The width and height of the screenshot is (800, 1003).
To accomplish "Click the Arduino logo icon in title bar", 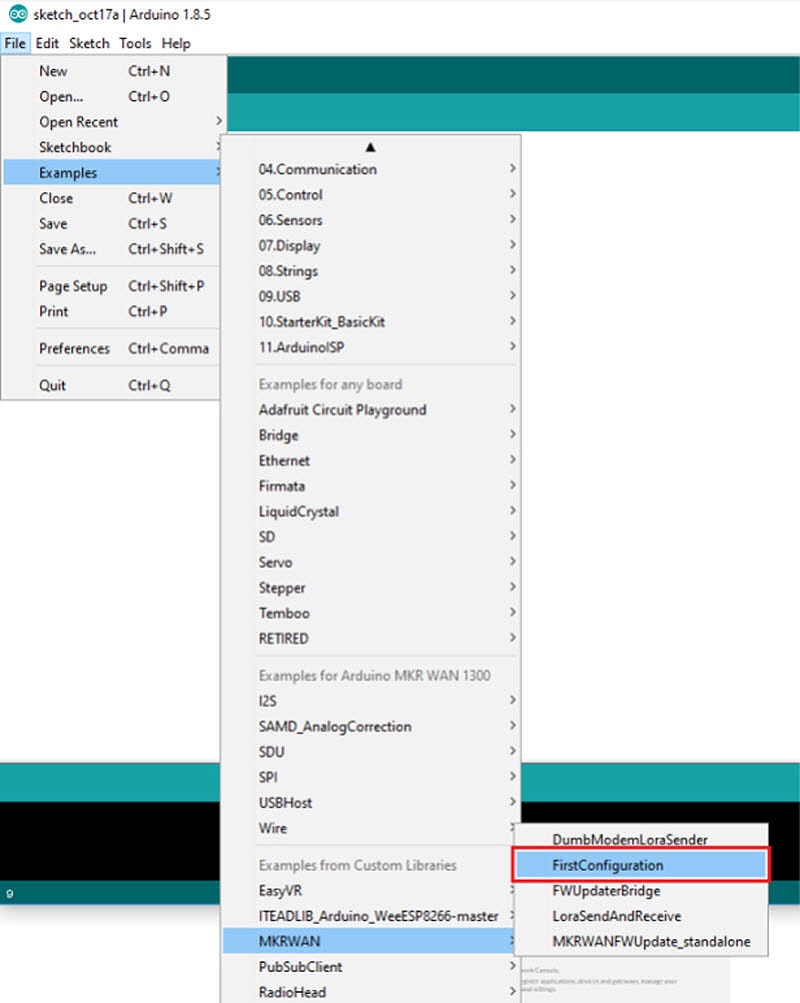I will point(17,16).
